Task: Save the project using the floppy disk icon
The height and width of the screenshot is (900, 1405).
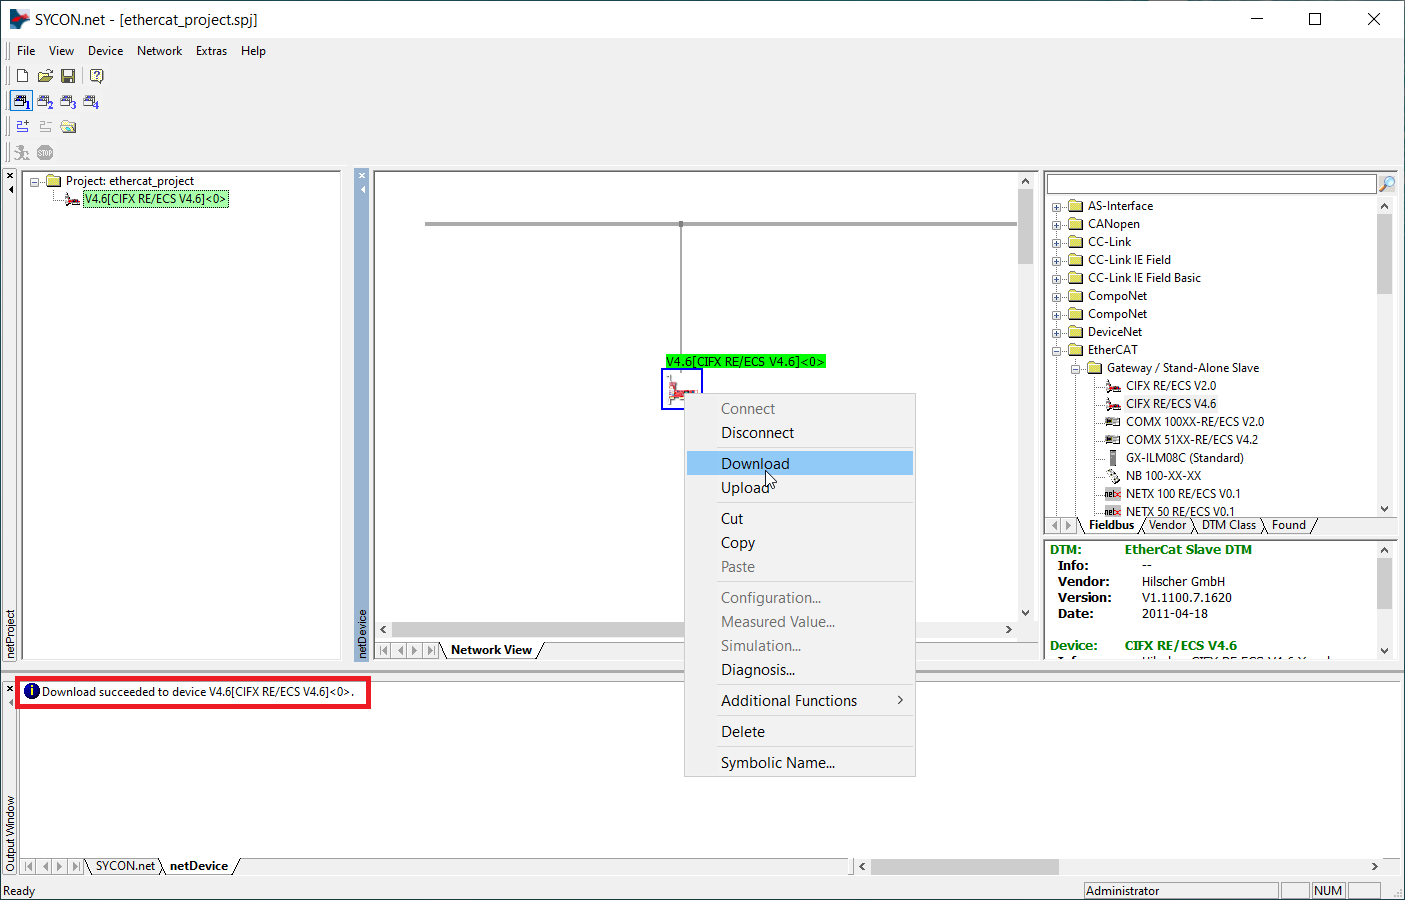Action: coord(68,76)
